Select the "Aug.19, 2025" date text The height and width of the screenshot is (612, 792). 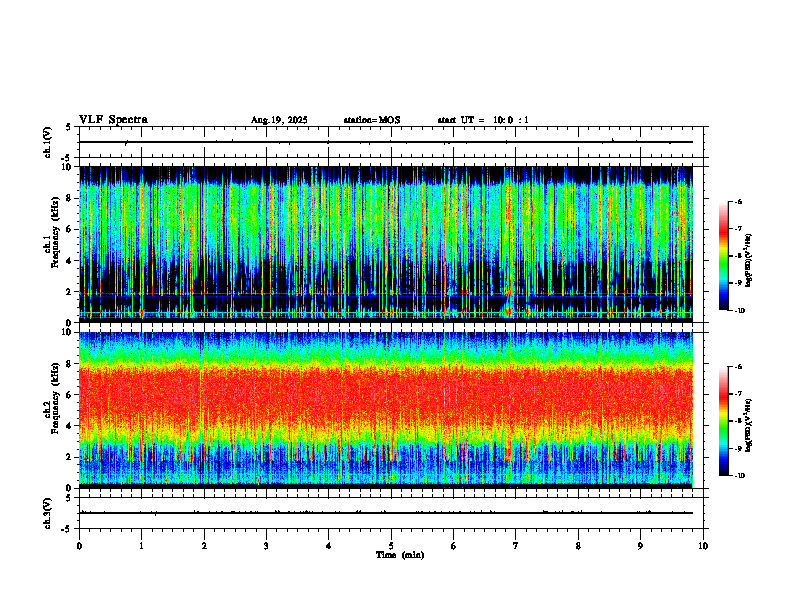pos(279,120)
